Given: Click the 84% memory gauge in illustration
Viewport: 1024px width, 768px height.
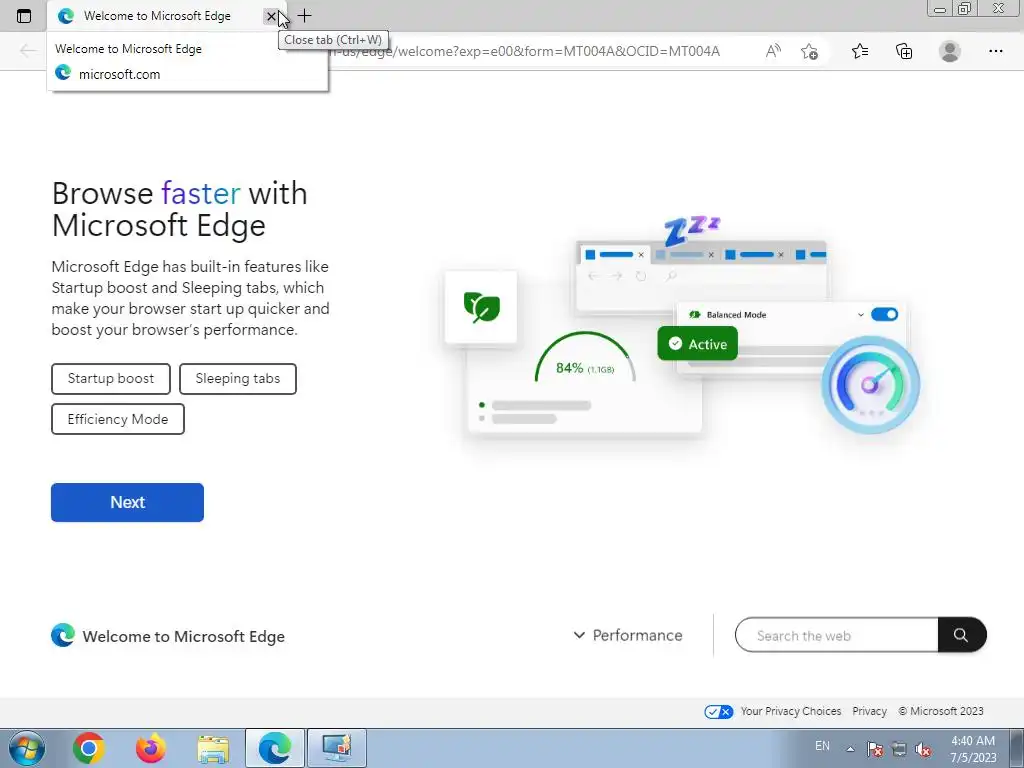Looking at the screenshot, I should pos(585,358).
